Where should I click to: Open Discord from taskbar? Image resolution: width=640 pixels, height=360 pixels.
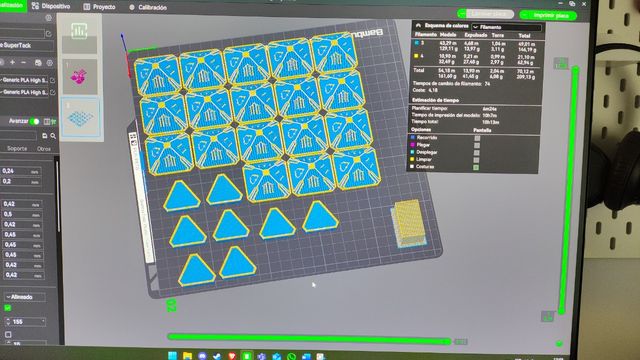point(202,356)
